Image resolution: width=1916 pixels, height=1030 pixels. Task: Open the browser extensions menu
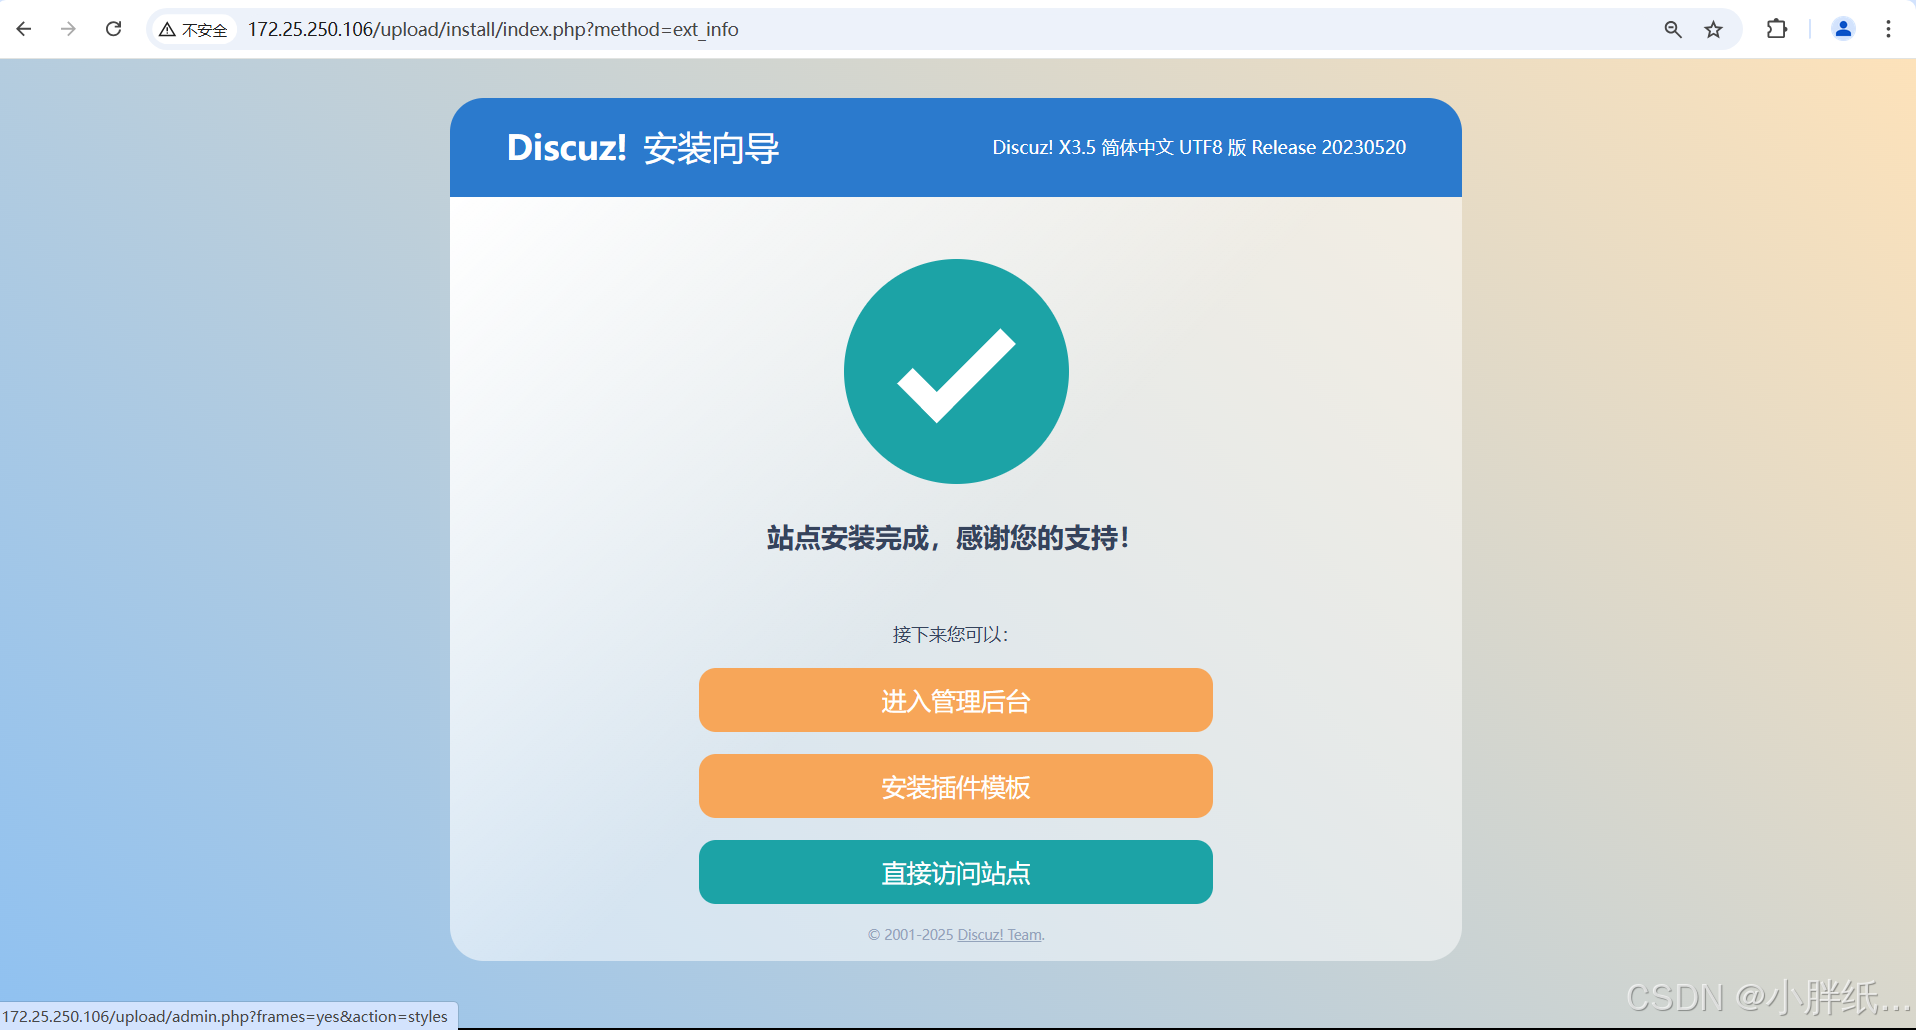click(1777, 29)
